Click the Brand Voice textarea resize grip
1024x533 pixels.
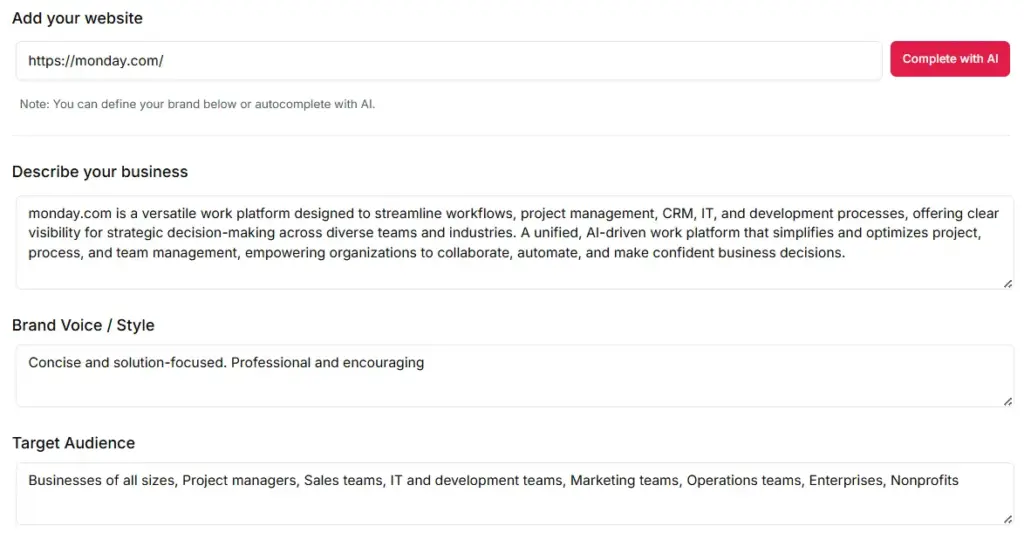(x=1007, y=400)
